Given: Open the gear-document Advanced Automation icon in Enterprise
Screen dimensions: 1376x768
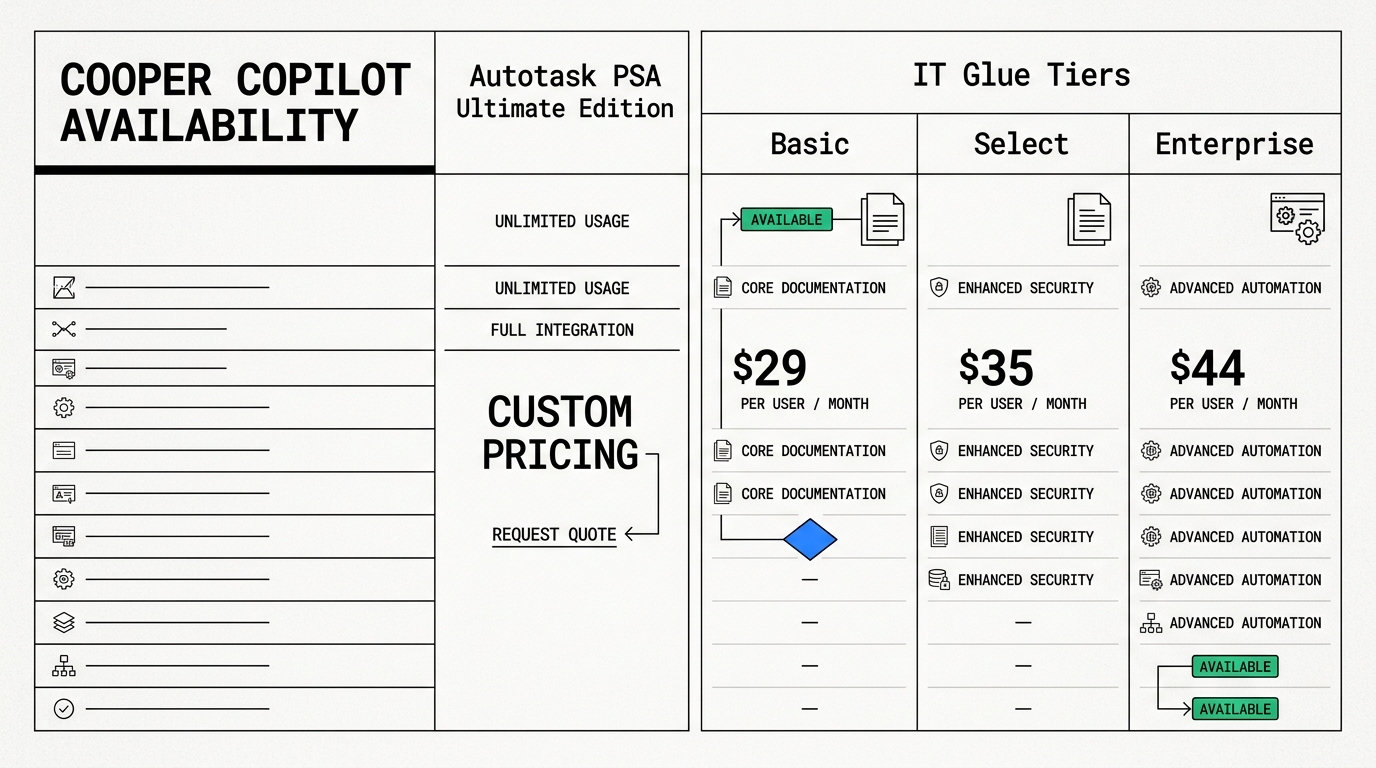Looking at the screenshot, I should coord(1150,579).
